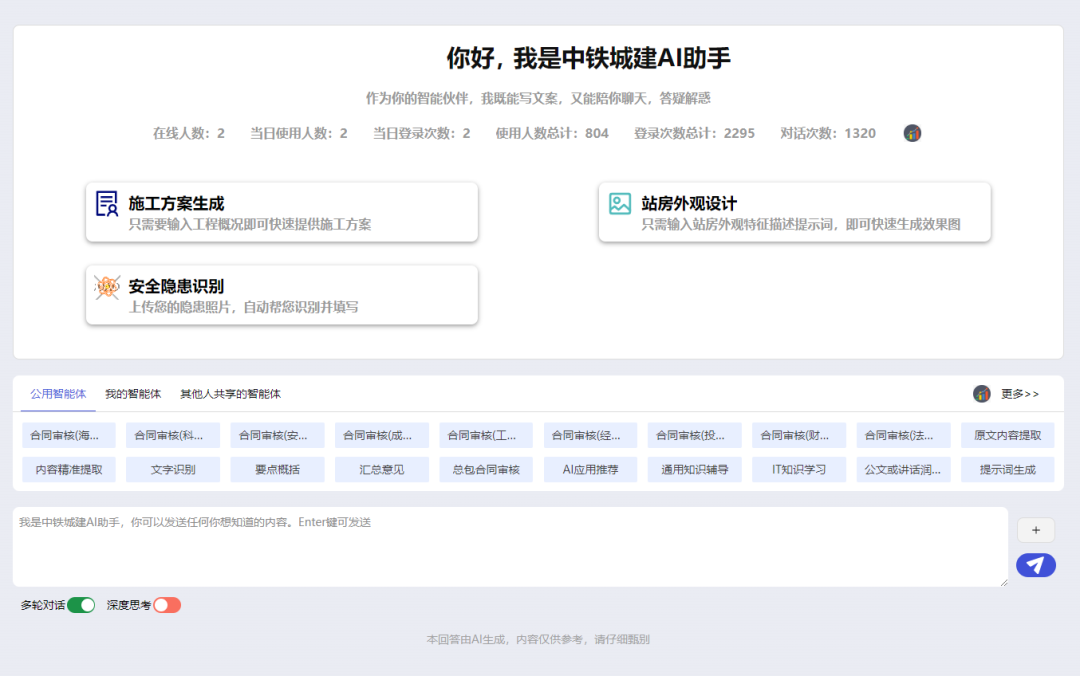Focus the chat message input box
This screenshot has width=1080, height=676.
click(x=510, y=547)
